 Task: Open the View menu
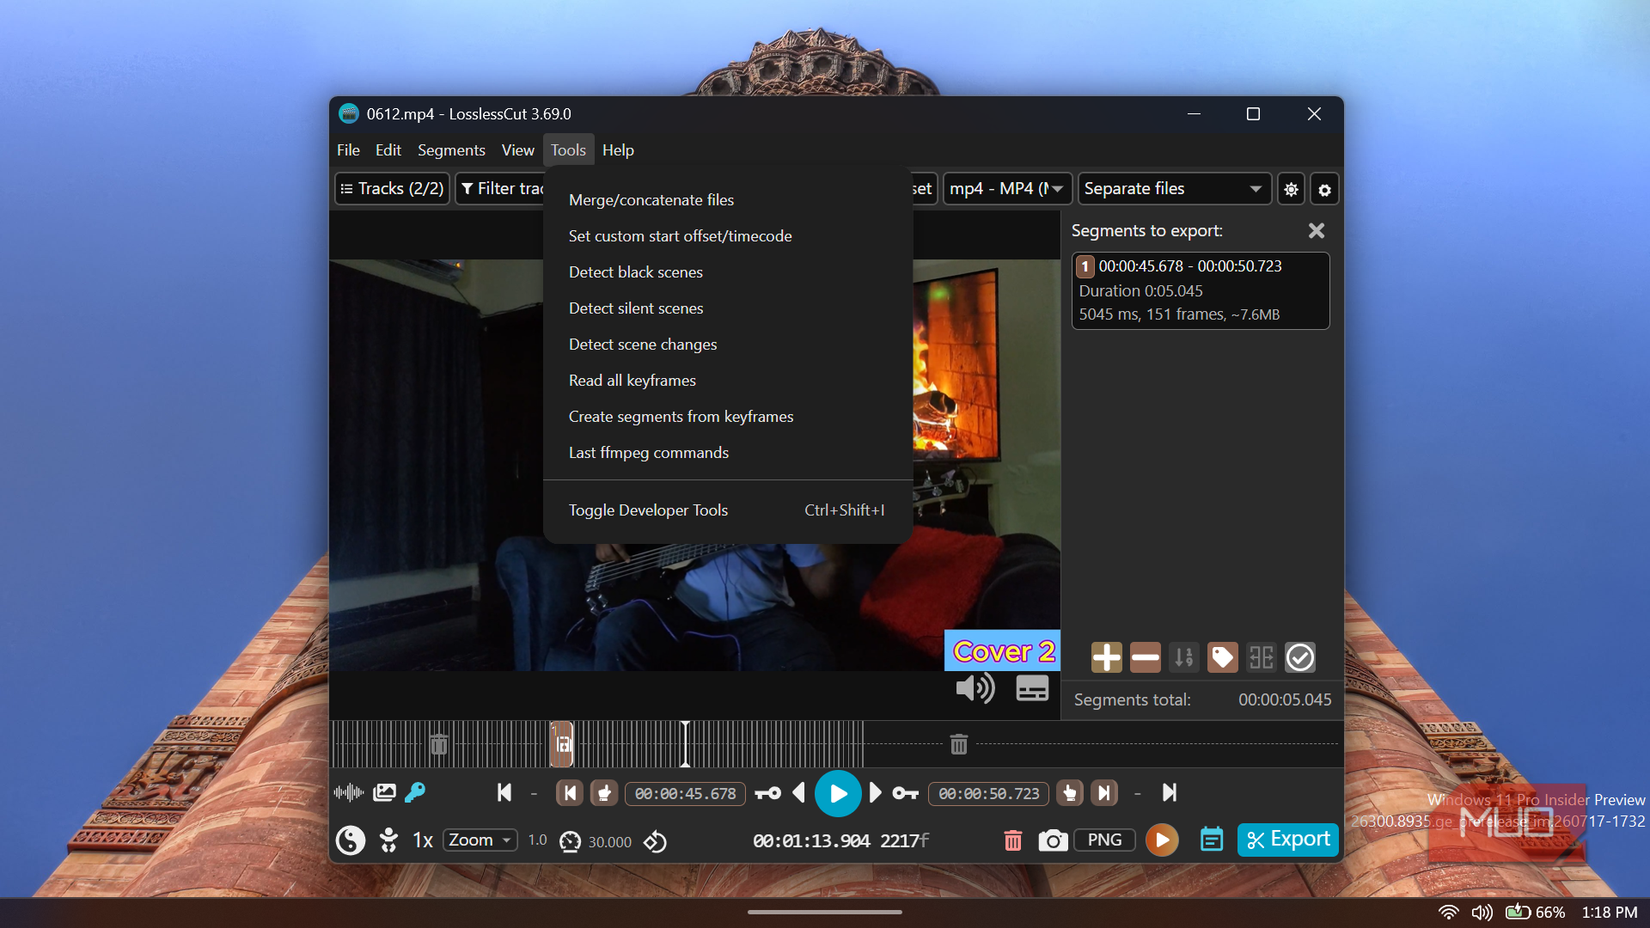517,150
